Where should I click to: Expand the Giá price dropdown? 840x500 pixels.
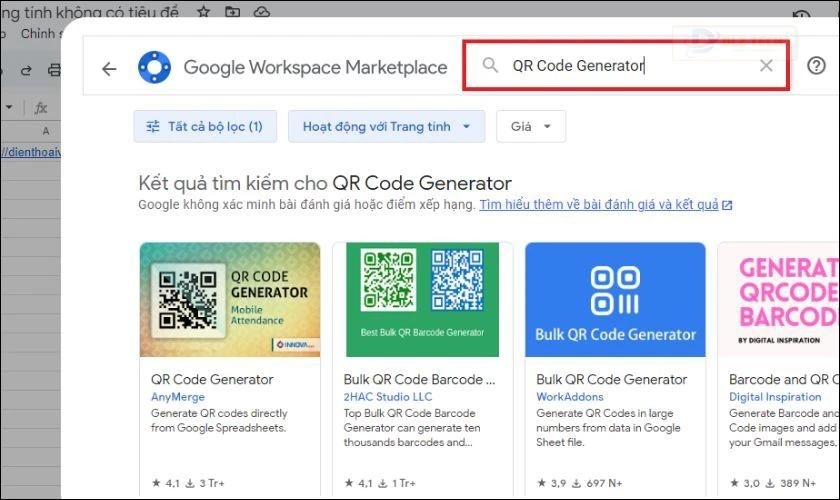[531, 126]
